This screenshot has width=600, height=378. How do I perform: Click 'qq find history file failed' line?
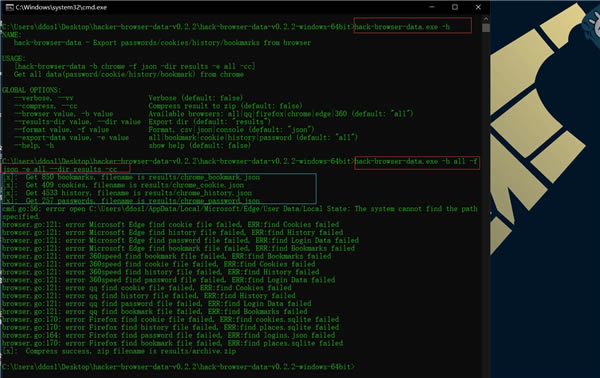coord(148,296)
